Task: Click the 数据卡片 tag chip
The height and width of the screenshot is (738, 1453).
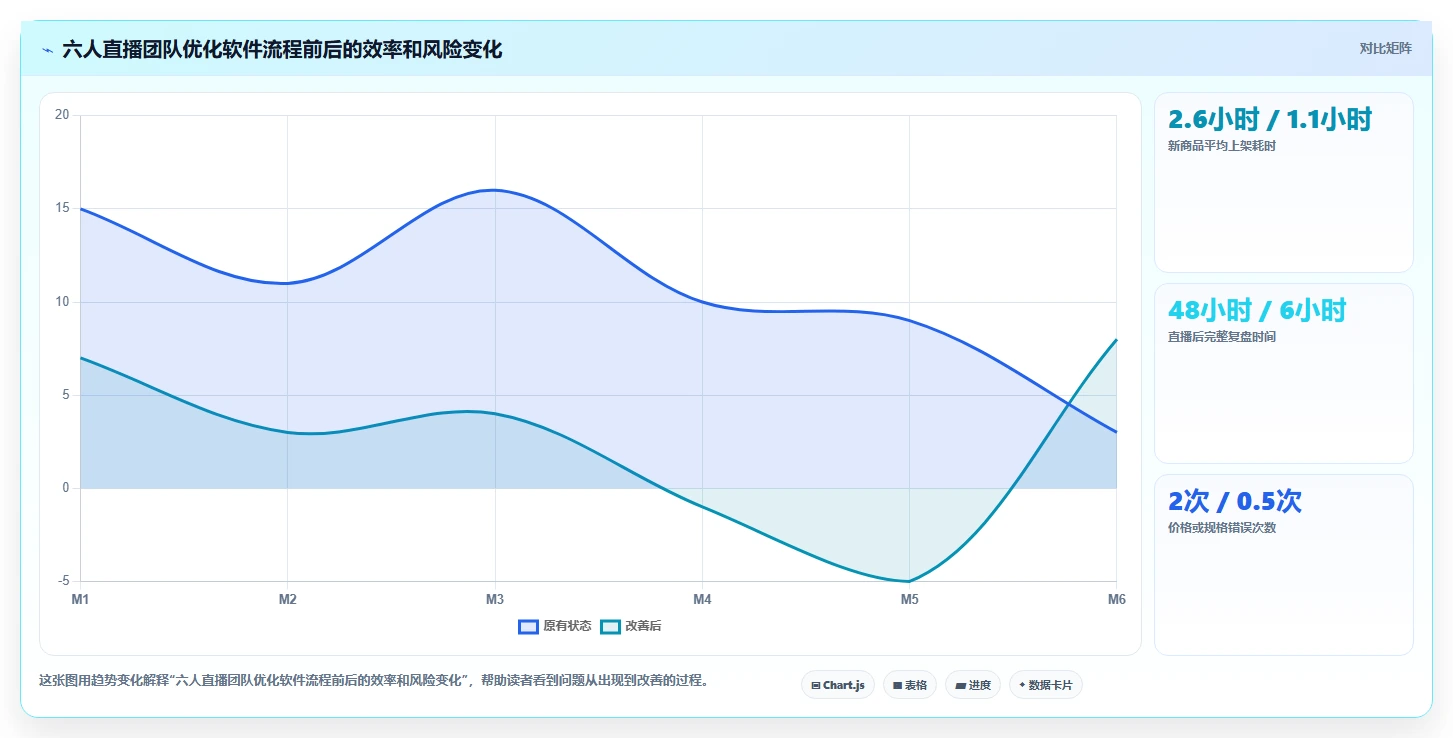Action: click(1046, 685)
